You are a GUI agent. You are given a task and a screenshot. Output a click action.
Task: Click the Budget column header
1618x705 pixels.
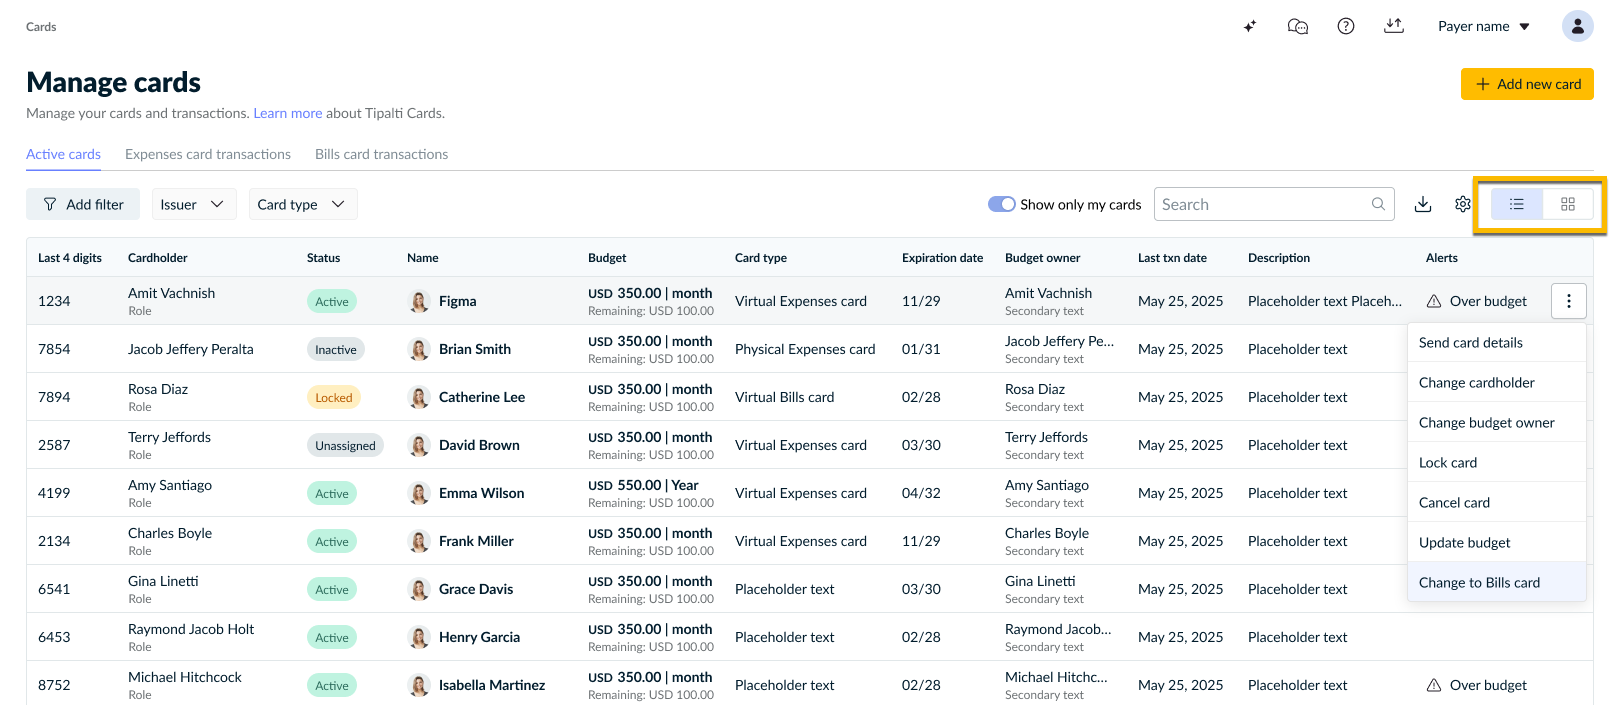click(x=607, y=258)
